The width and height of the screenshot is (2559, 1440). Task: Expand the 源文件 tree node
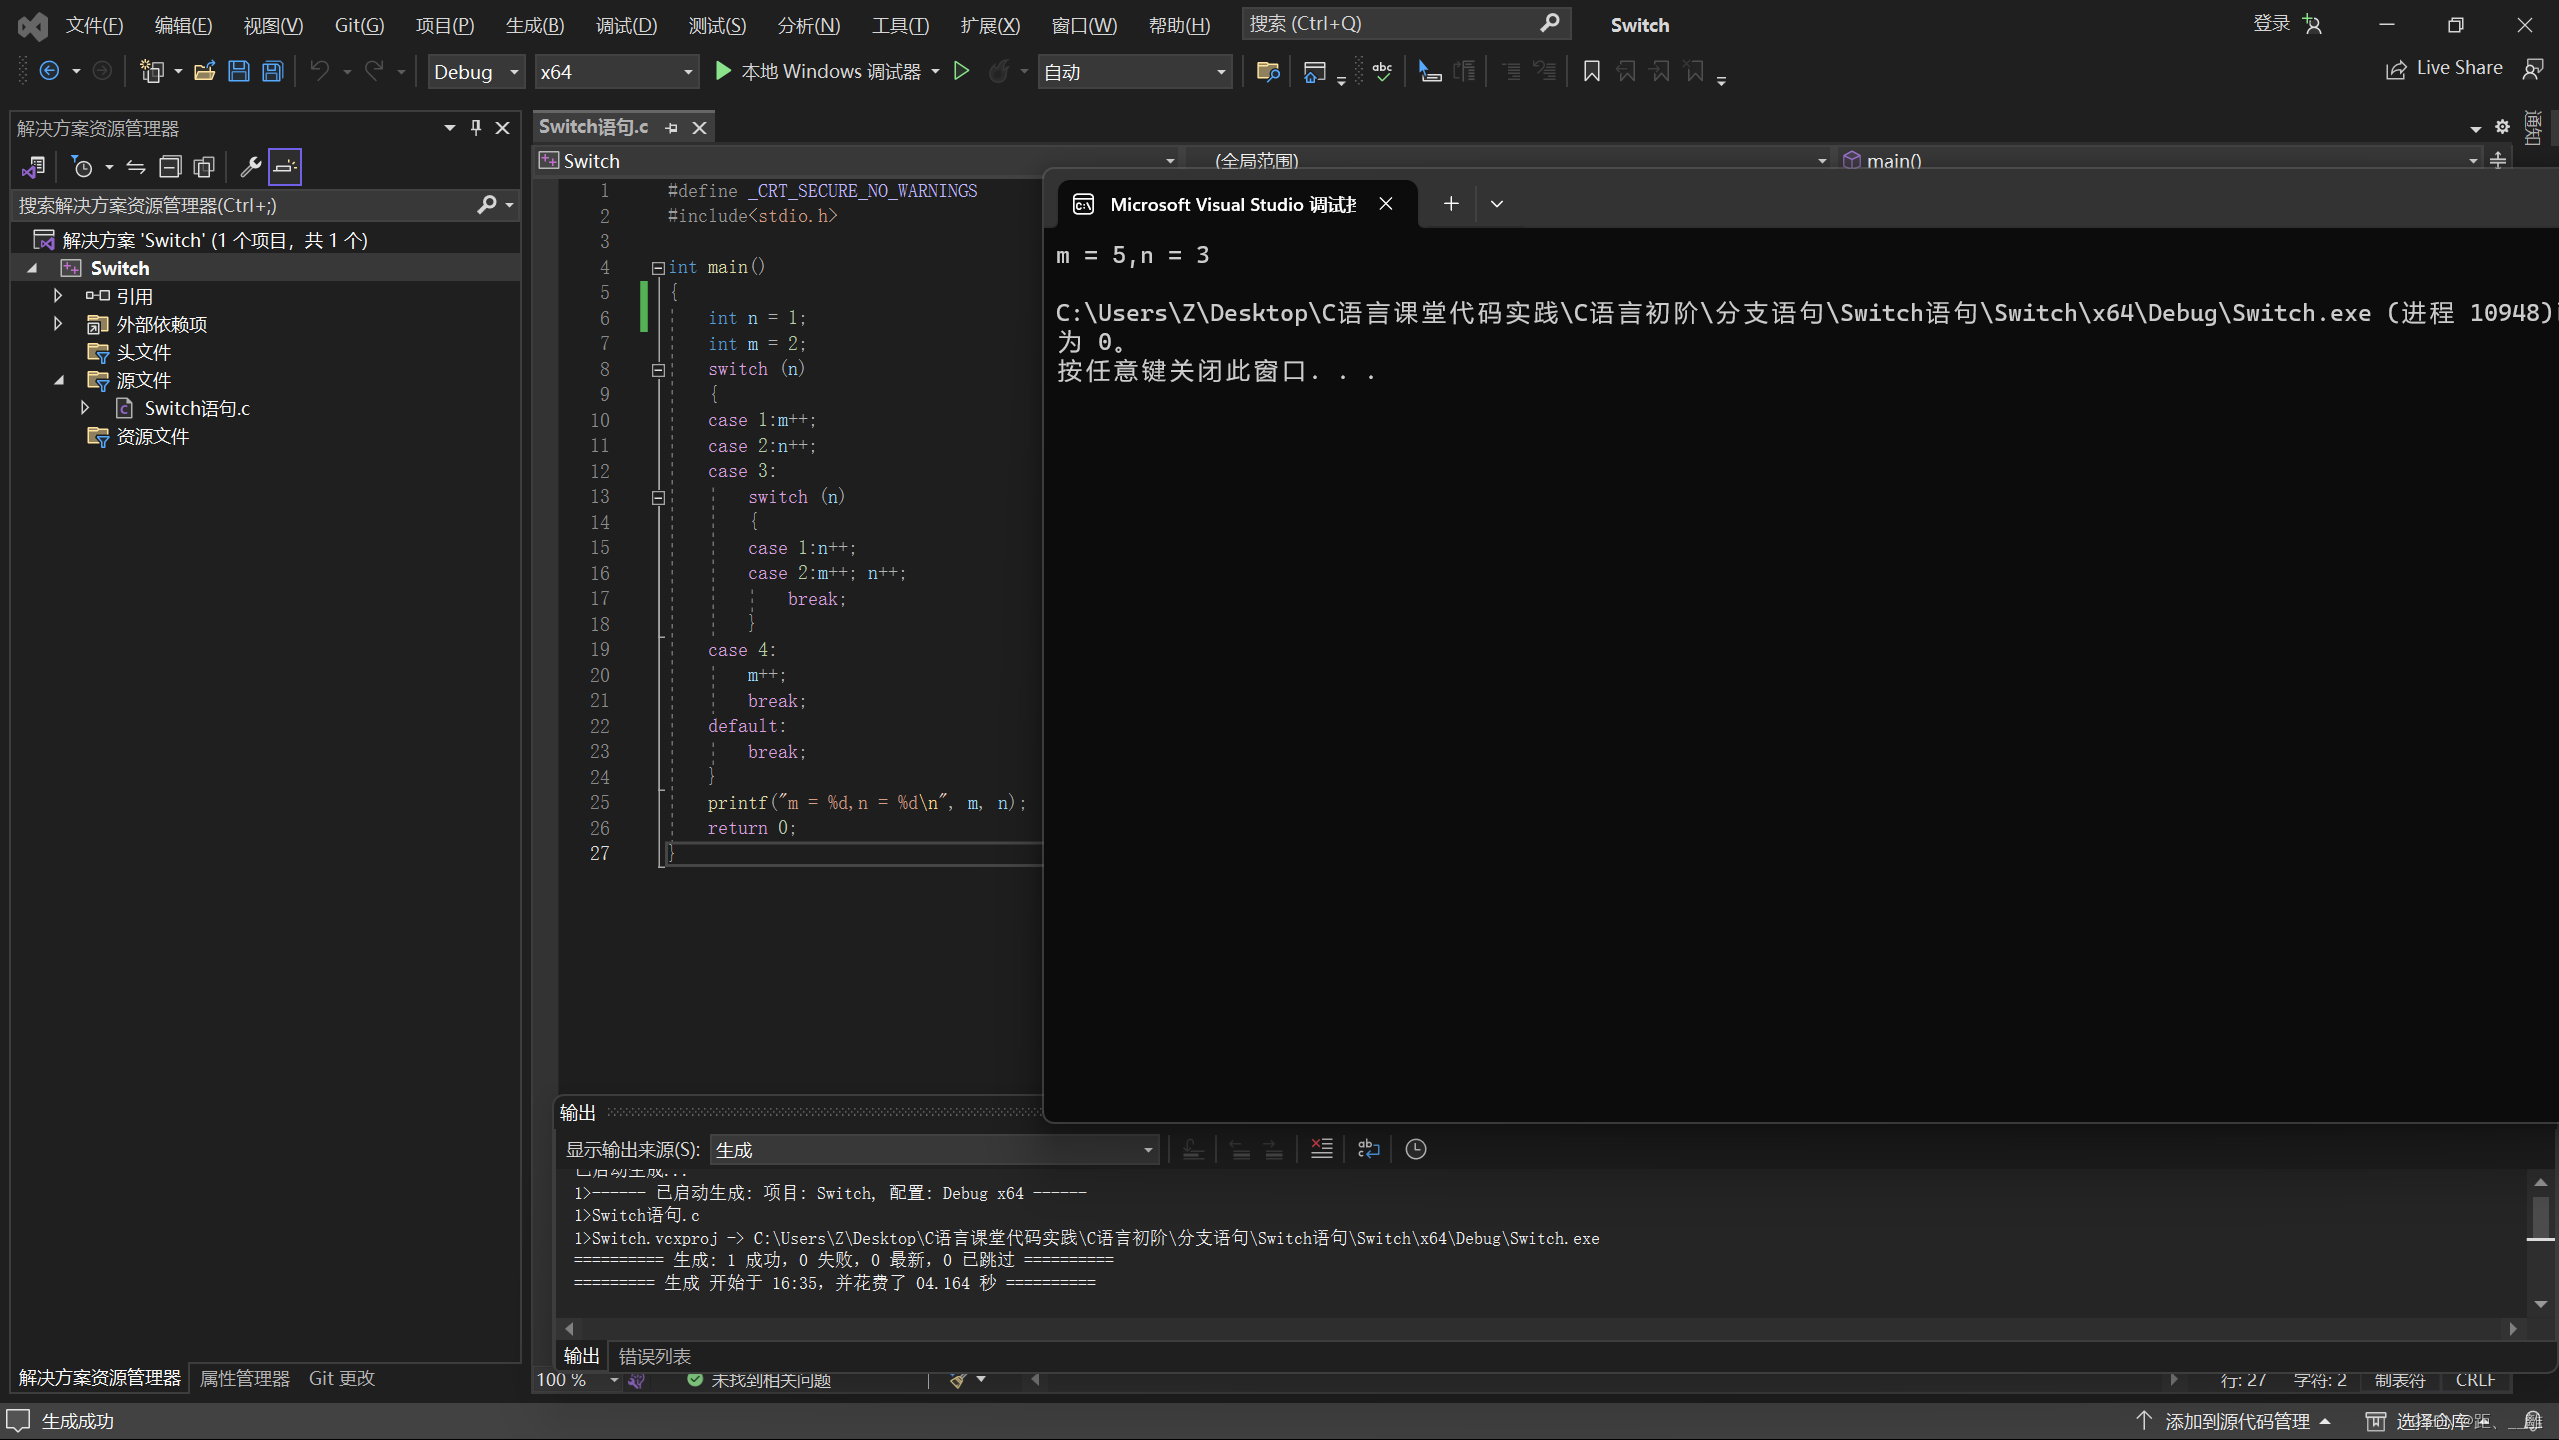(x=58, y=380)
